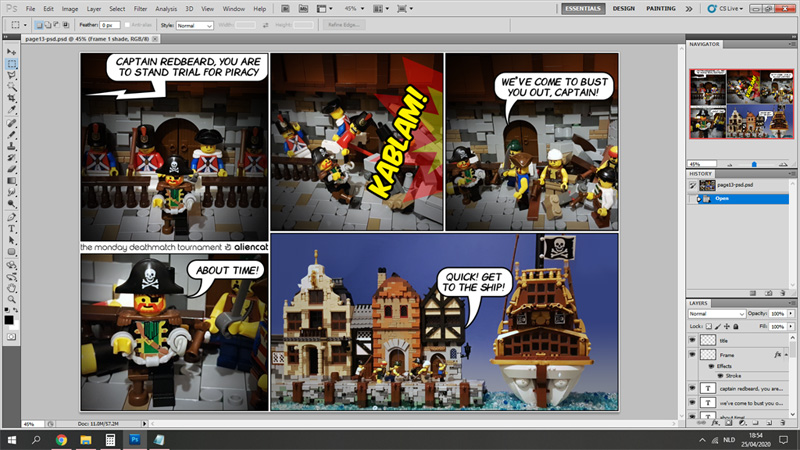
Task: Toggle lock image pixels (brush icon)
Action: point(718,327)
